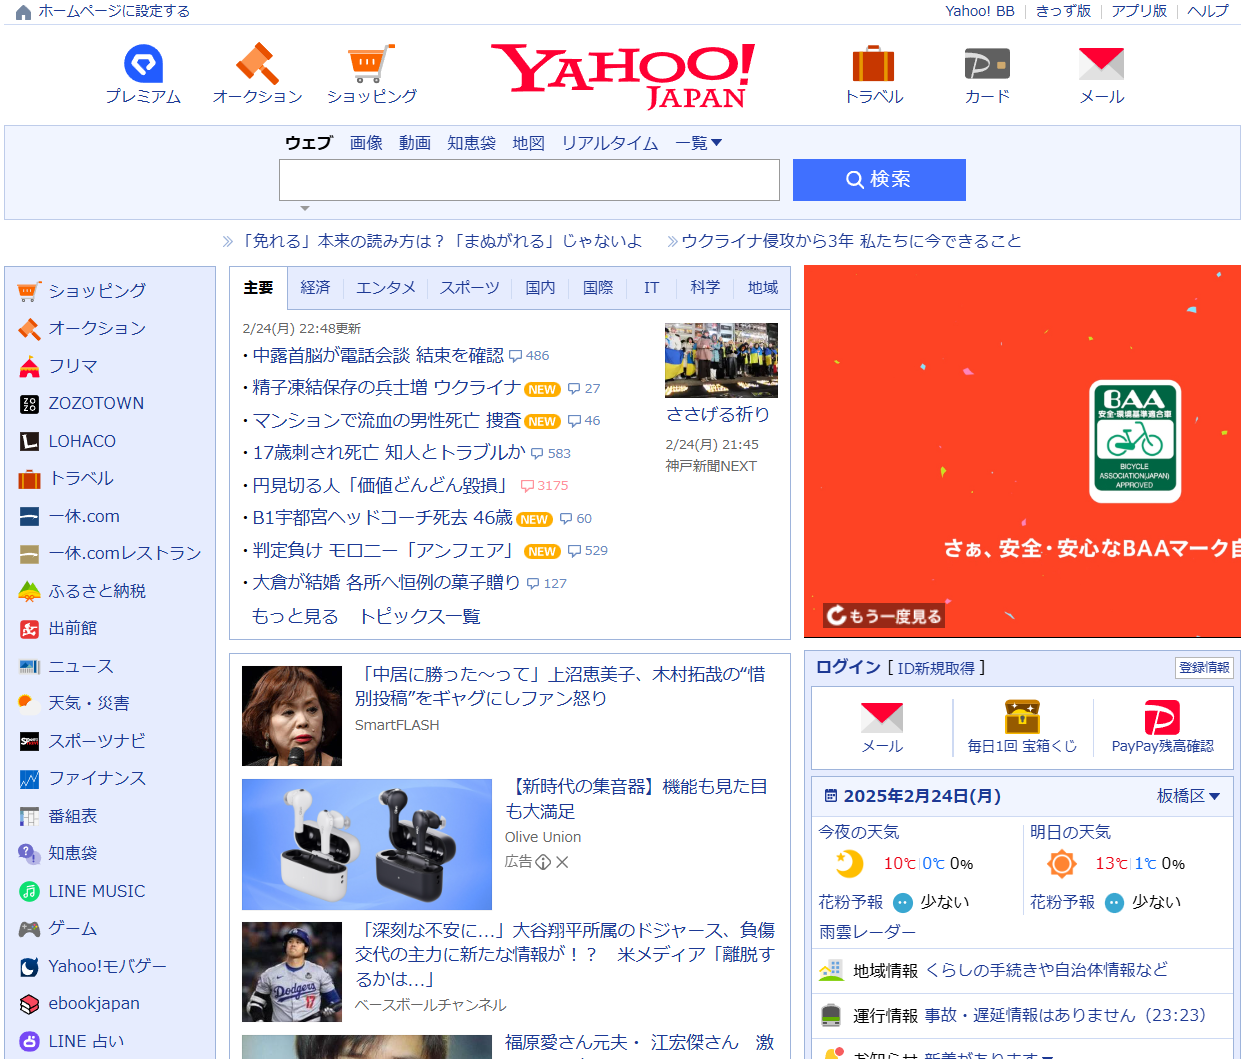Image resolution: width=1241 pixels, height=1059 pixels.
Task: Click the blue 検索 search button
Action: 879,180
